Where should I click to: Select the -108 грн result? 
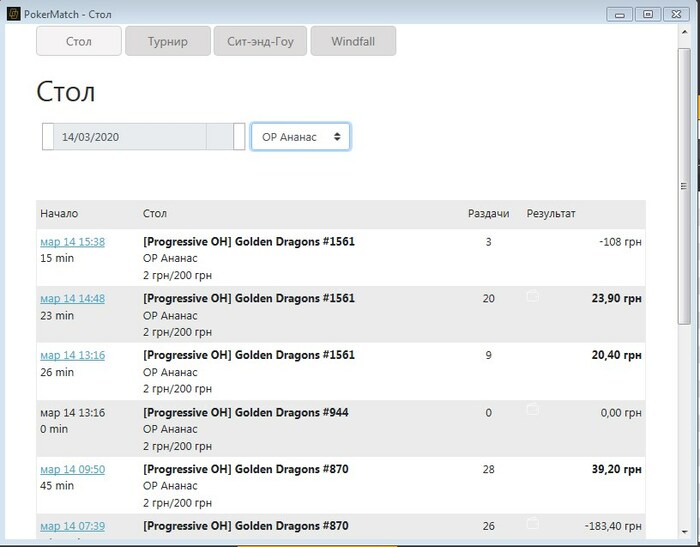[620, 242]
